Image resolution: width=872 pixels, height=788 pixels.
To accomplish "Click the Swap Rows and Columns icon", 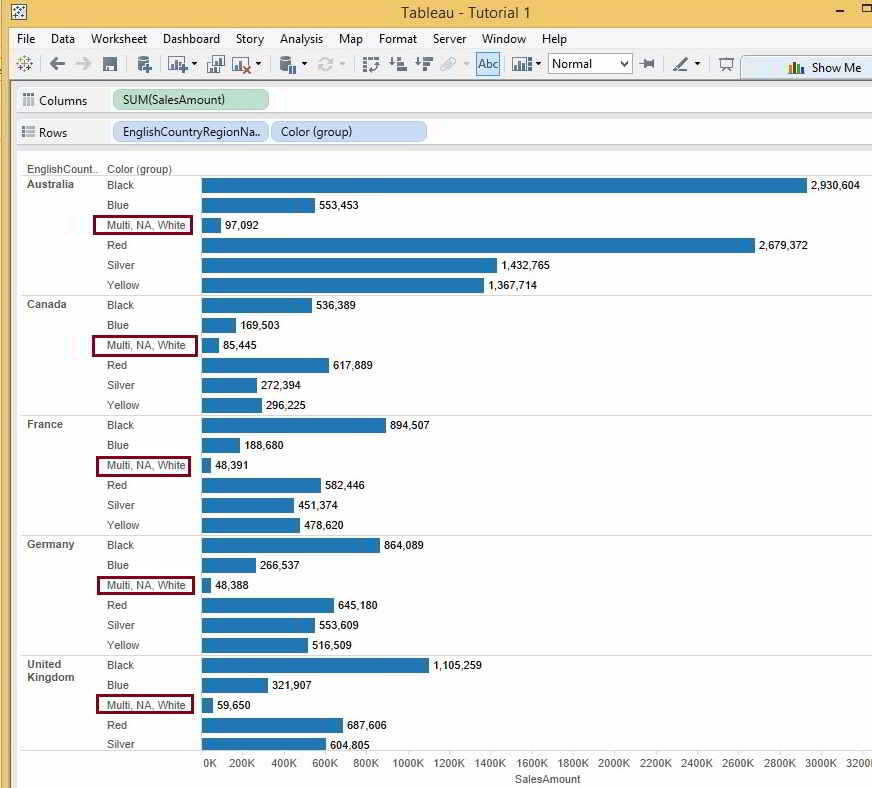I will click(371, 66).
